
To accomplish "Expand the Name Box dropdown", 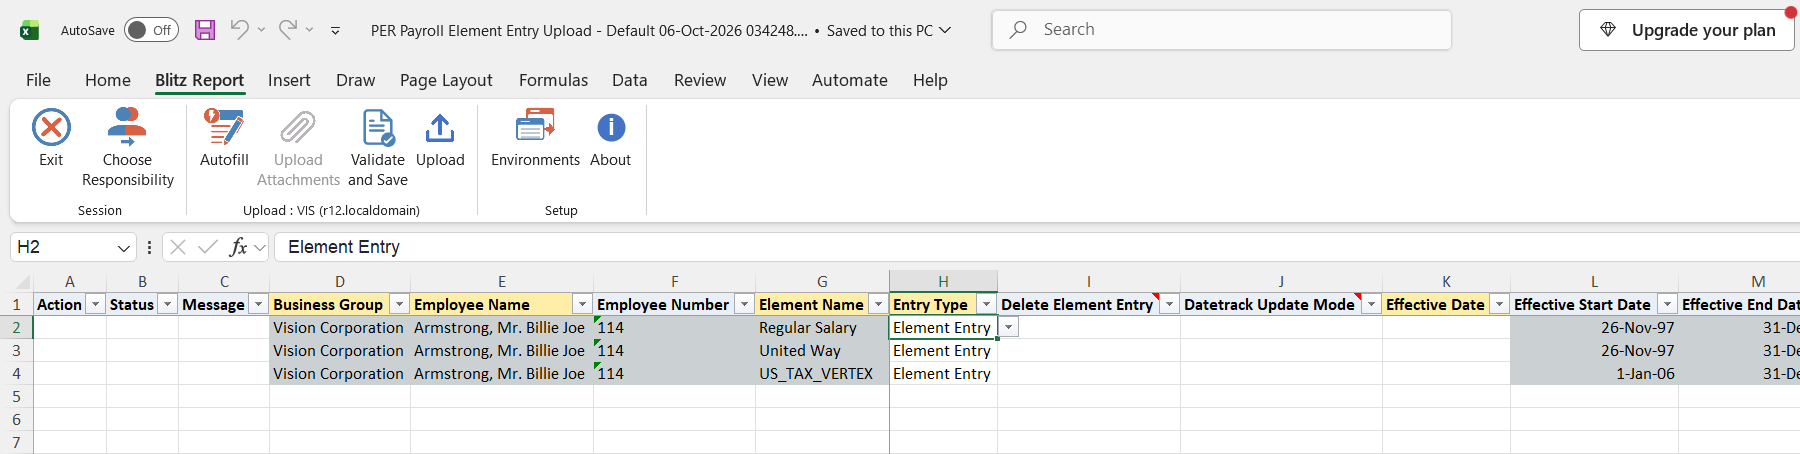I will tap(124, 248).
